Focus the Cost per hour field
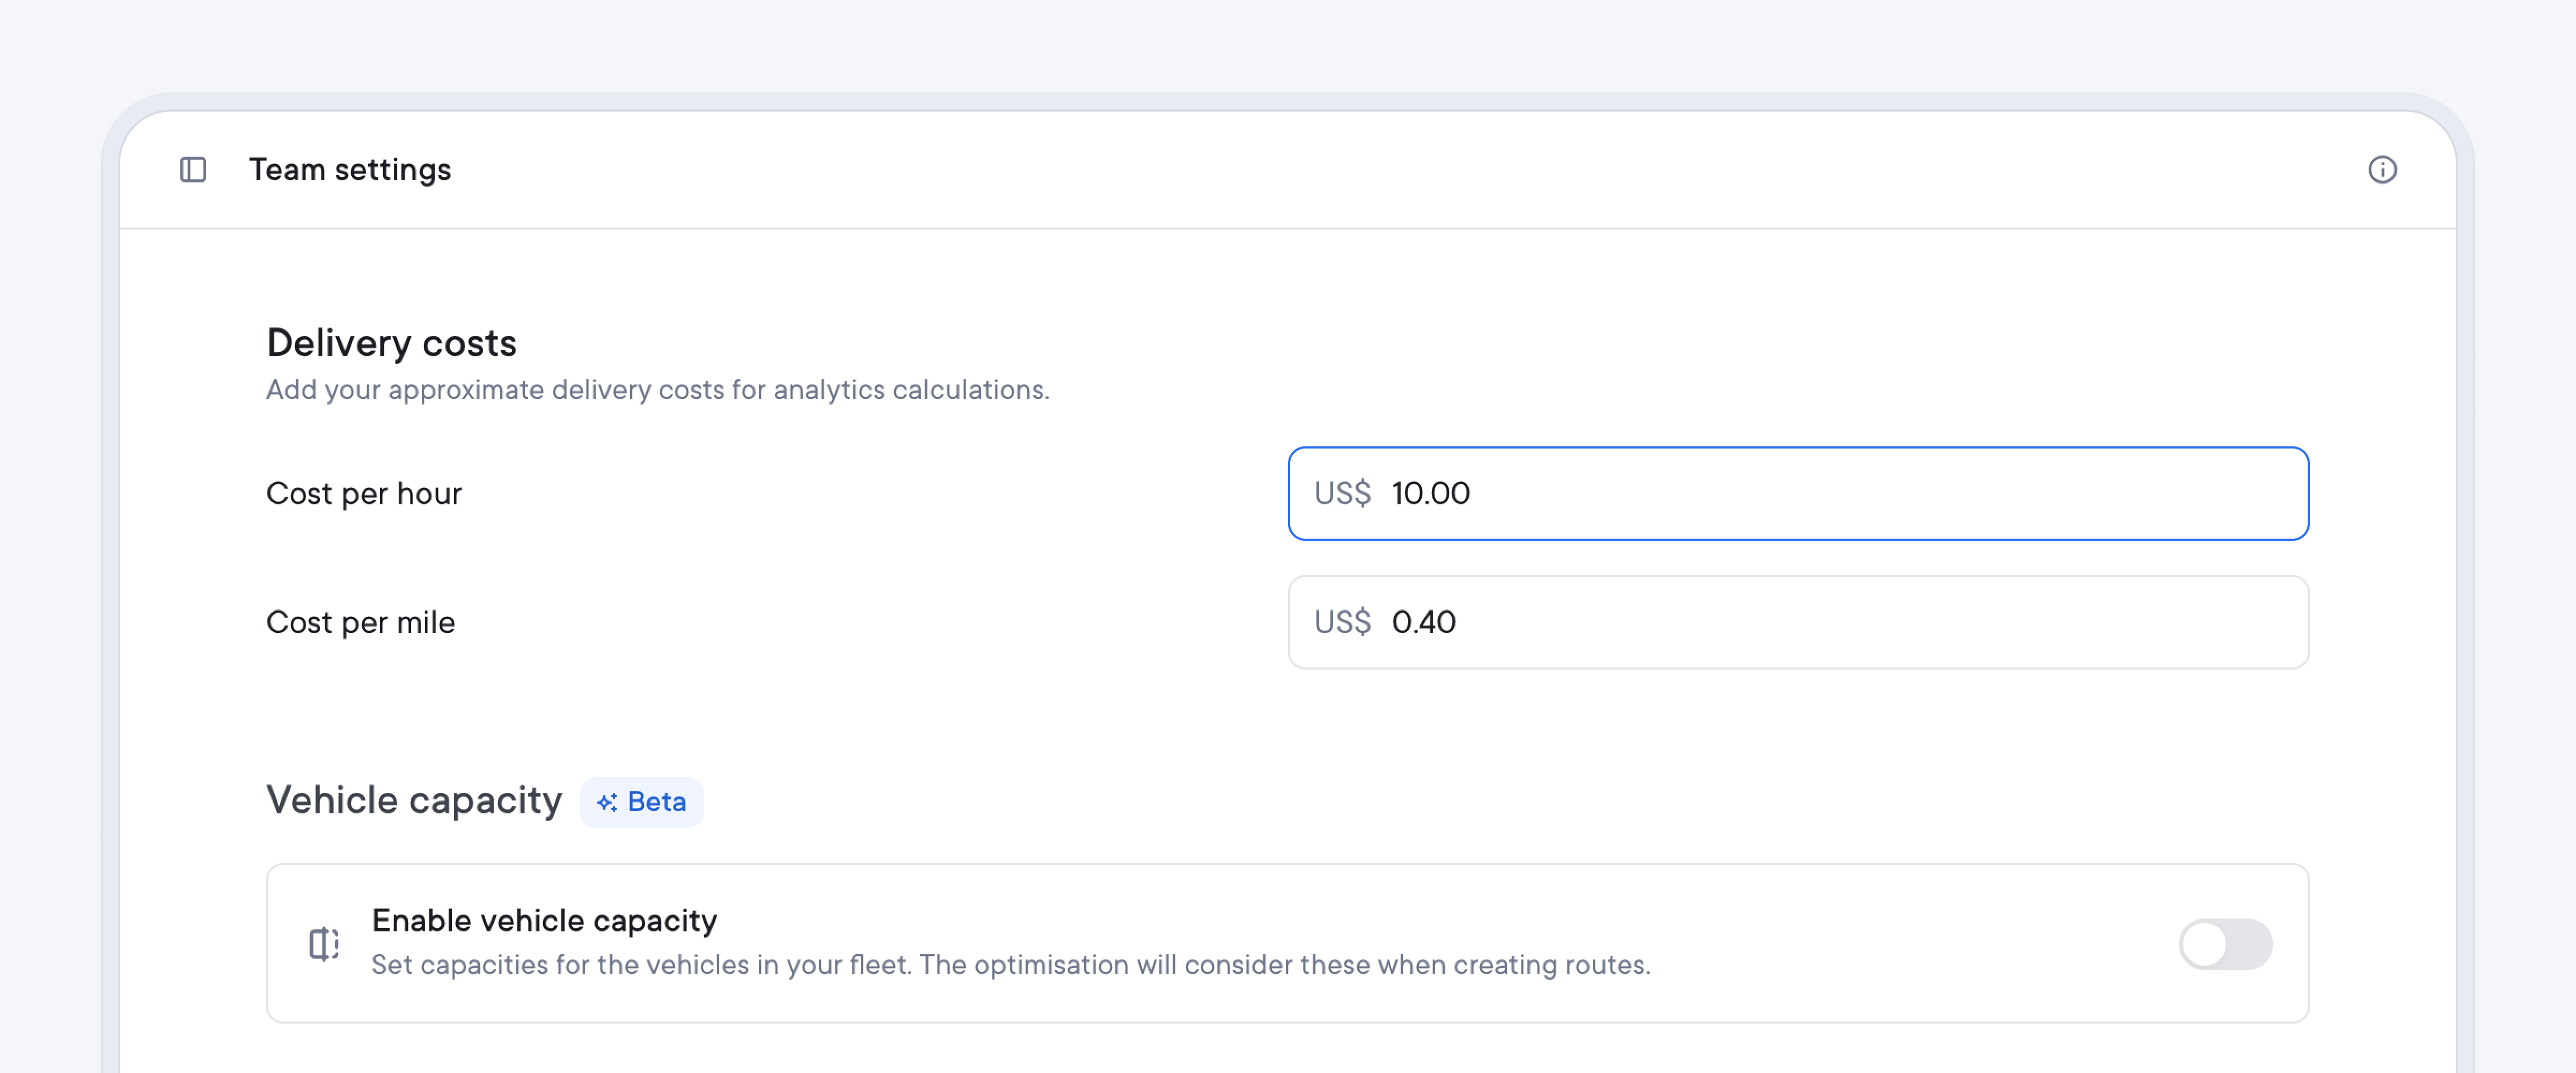This screenshot has height=1073, width=2576. 1798,493
